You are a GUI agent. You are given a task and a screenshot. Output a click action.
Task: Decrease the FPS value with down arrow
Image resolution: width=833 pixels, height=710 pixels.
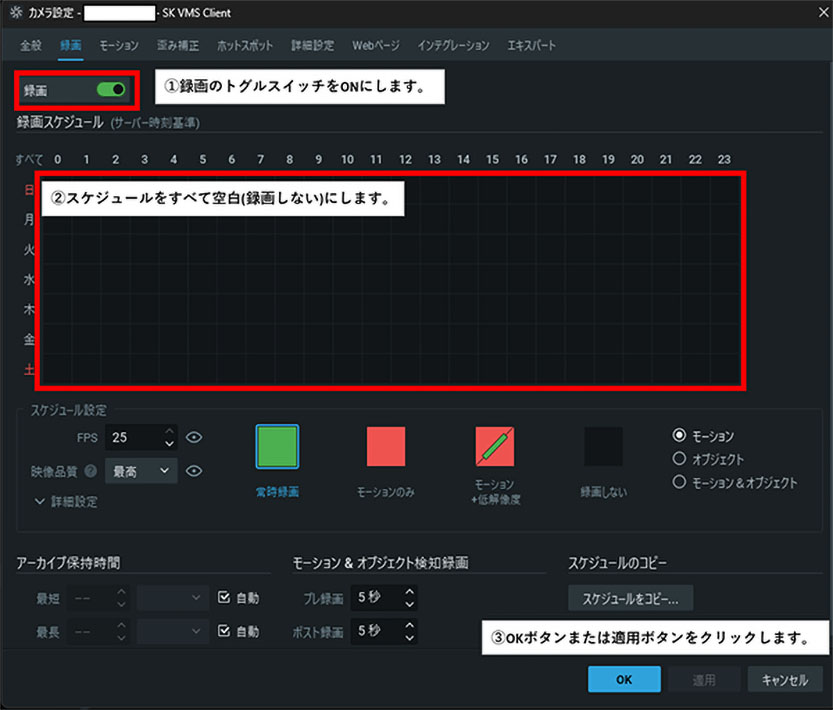169,444
